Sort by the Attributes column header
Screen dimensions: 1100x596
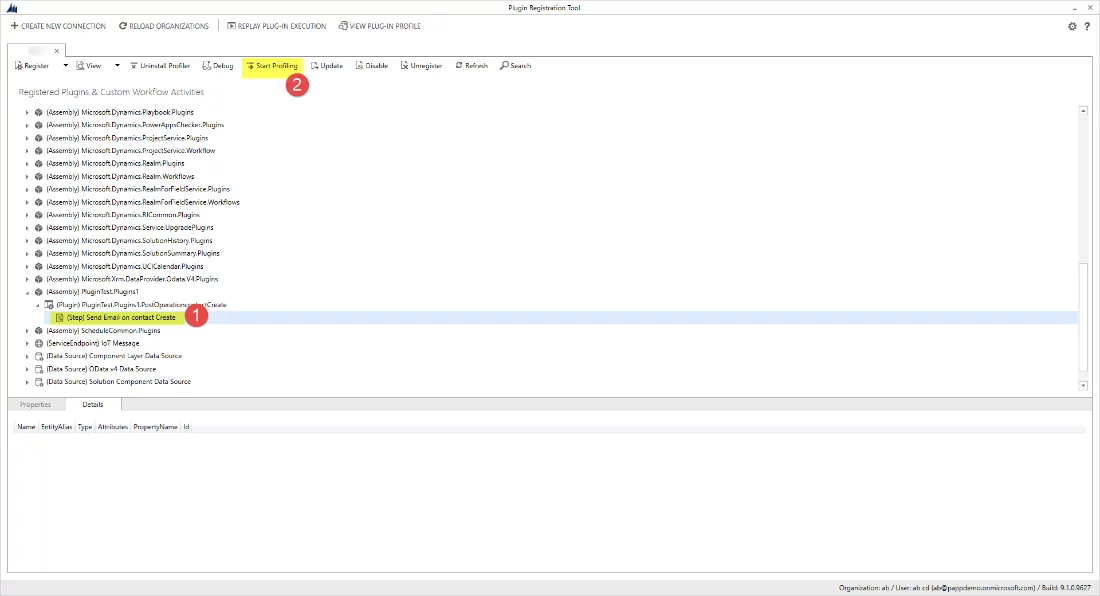[x=113, y=427]
